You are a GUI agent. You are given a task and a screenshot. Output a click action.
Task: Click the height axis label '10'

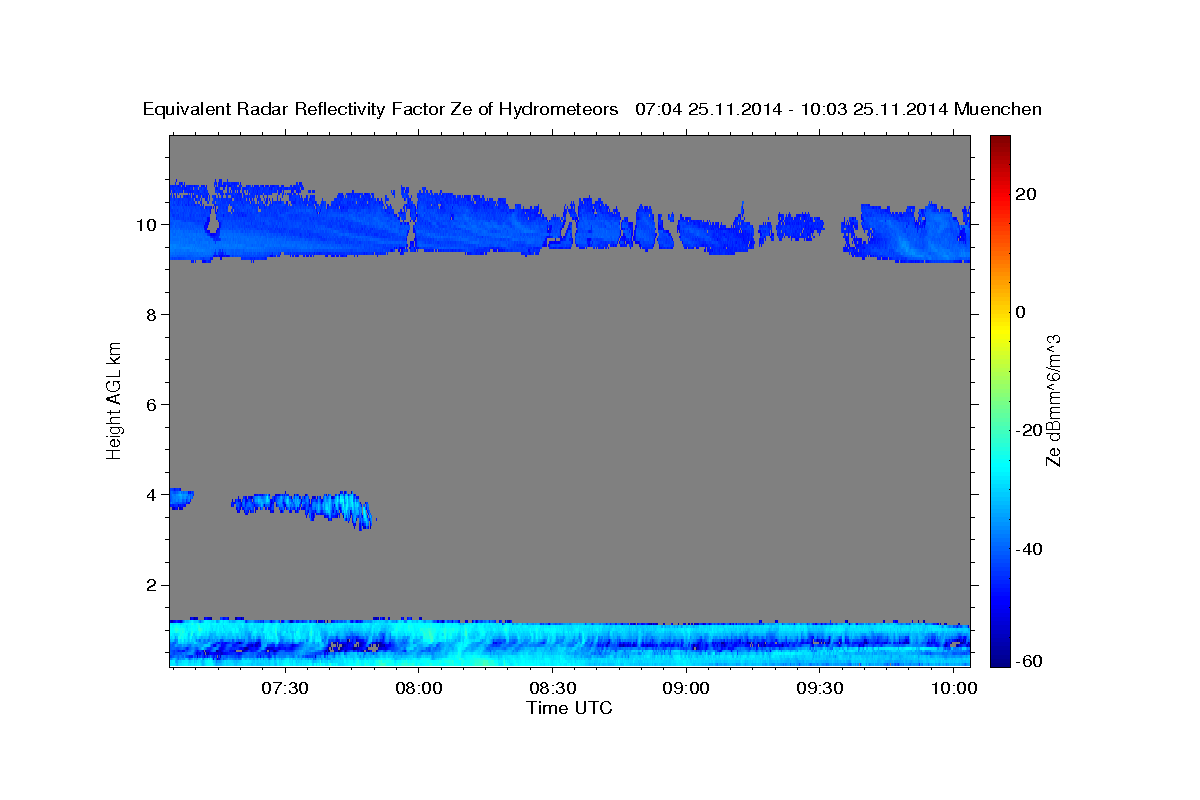pos(145,224)
